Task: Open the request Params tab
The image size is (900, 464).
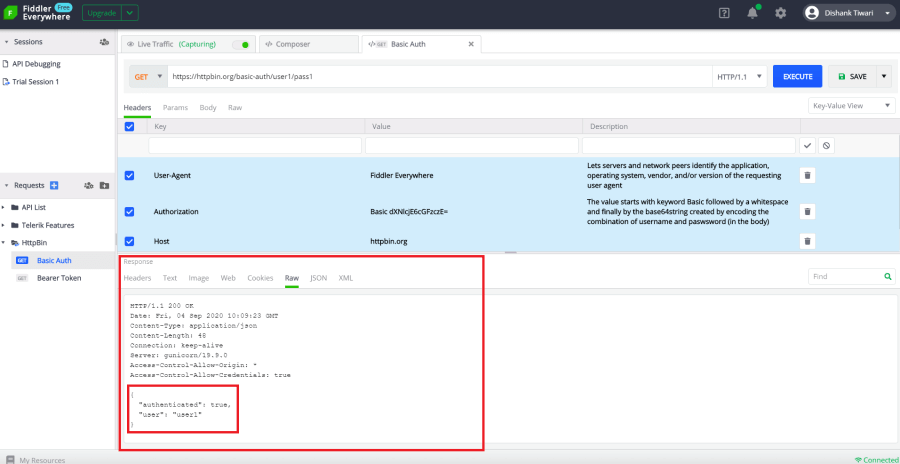Action: (x=175, y=107)
